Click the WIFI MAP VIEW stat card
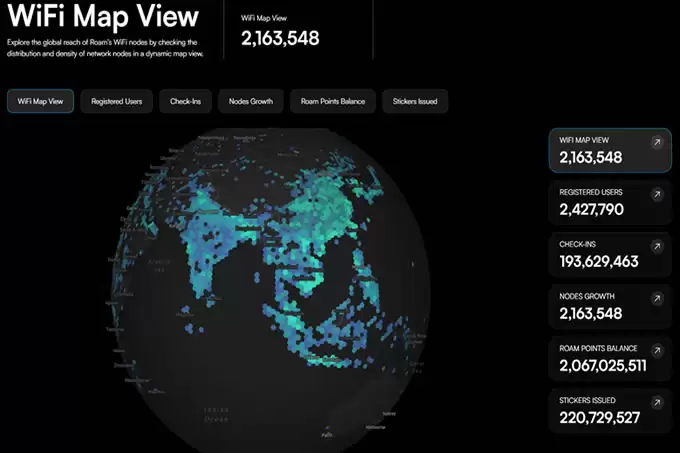 610,150
